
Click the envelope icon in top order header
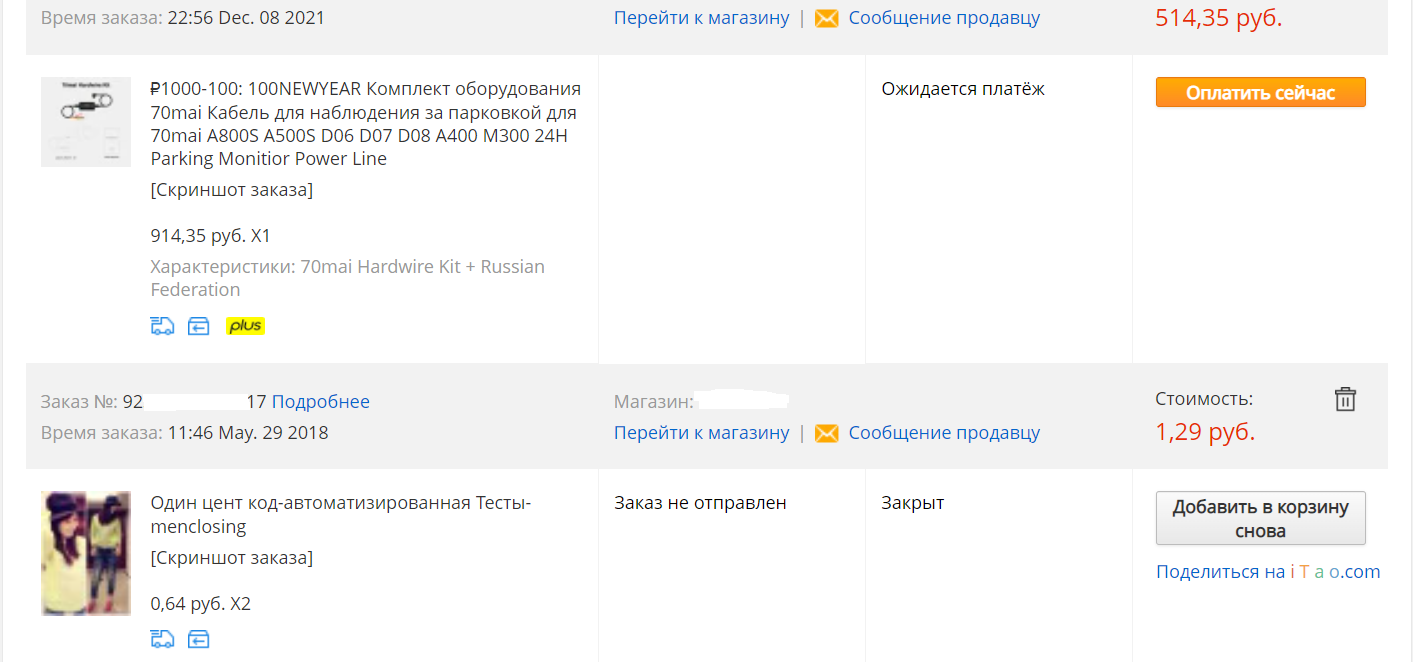pyautogui.click(x=827, y=18)
